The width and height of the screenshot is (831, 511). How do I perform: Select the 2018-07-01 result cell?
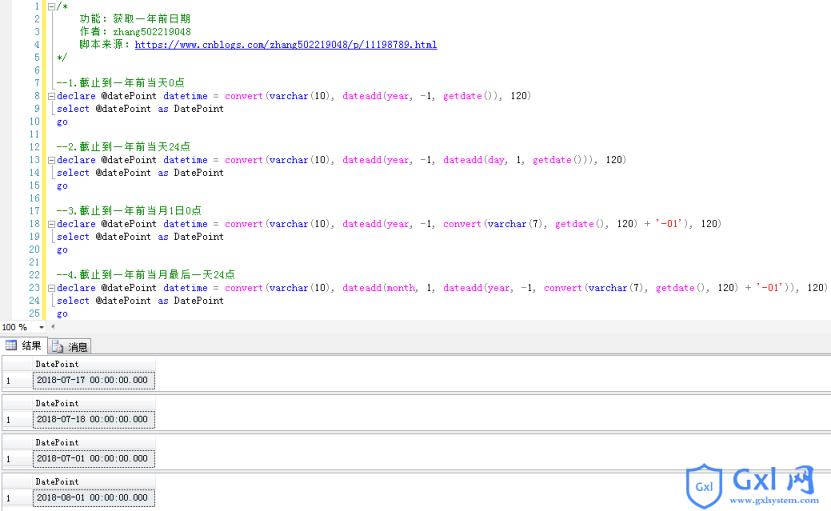[94, 459]
